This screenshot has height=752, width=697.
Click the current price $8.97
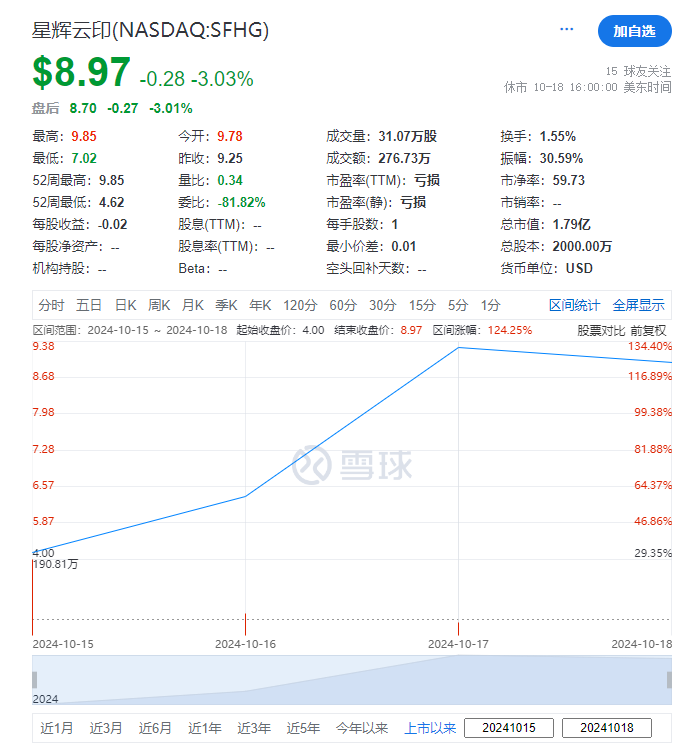[x=82, y=72]
